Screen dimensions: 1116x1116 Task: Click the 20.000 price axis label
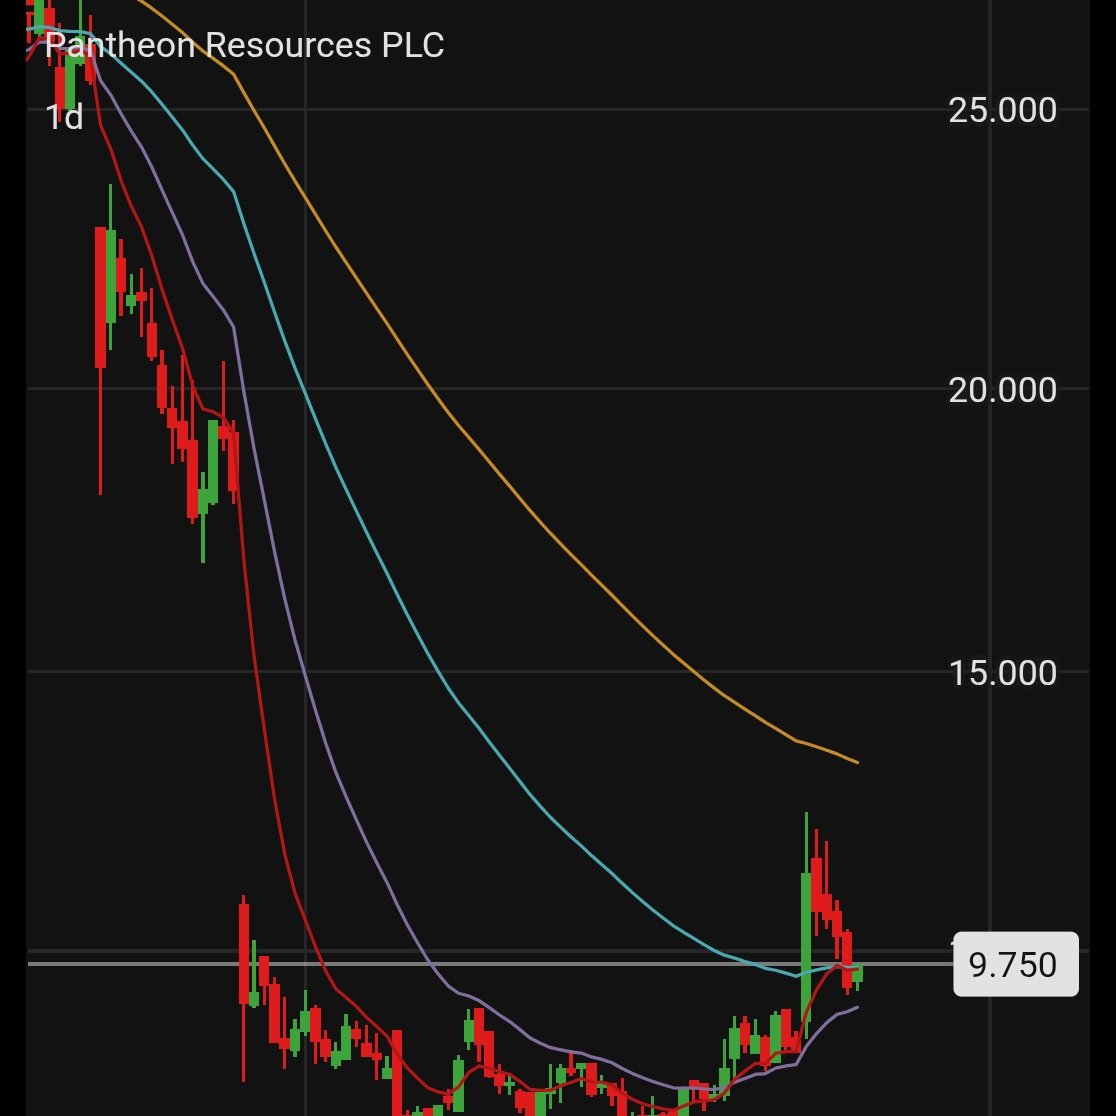1004,390
